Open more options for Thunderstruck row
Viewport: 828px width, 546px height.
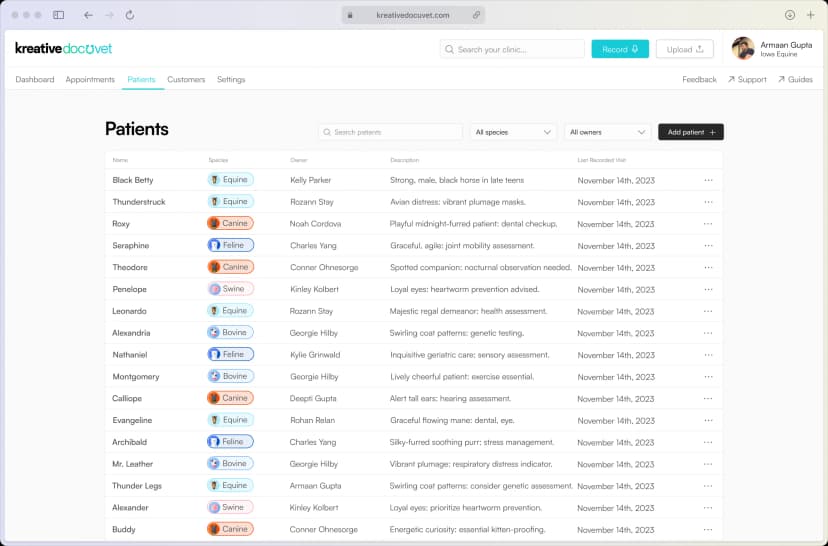coord(708,202)
